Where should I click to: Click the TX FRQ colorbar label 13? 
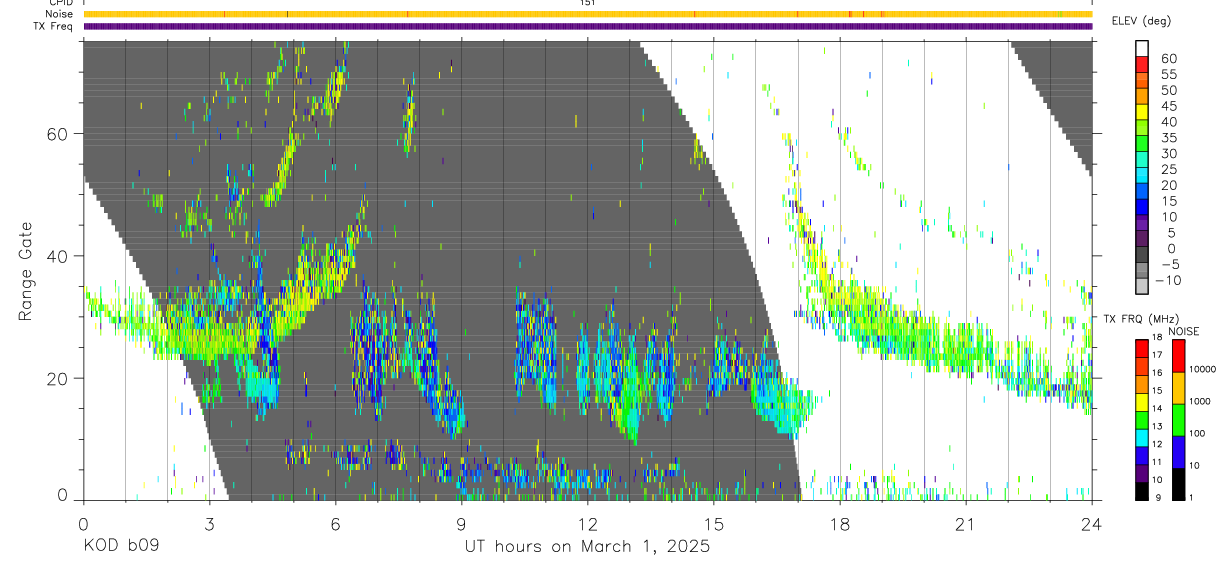[1157, 426]
